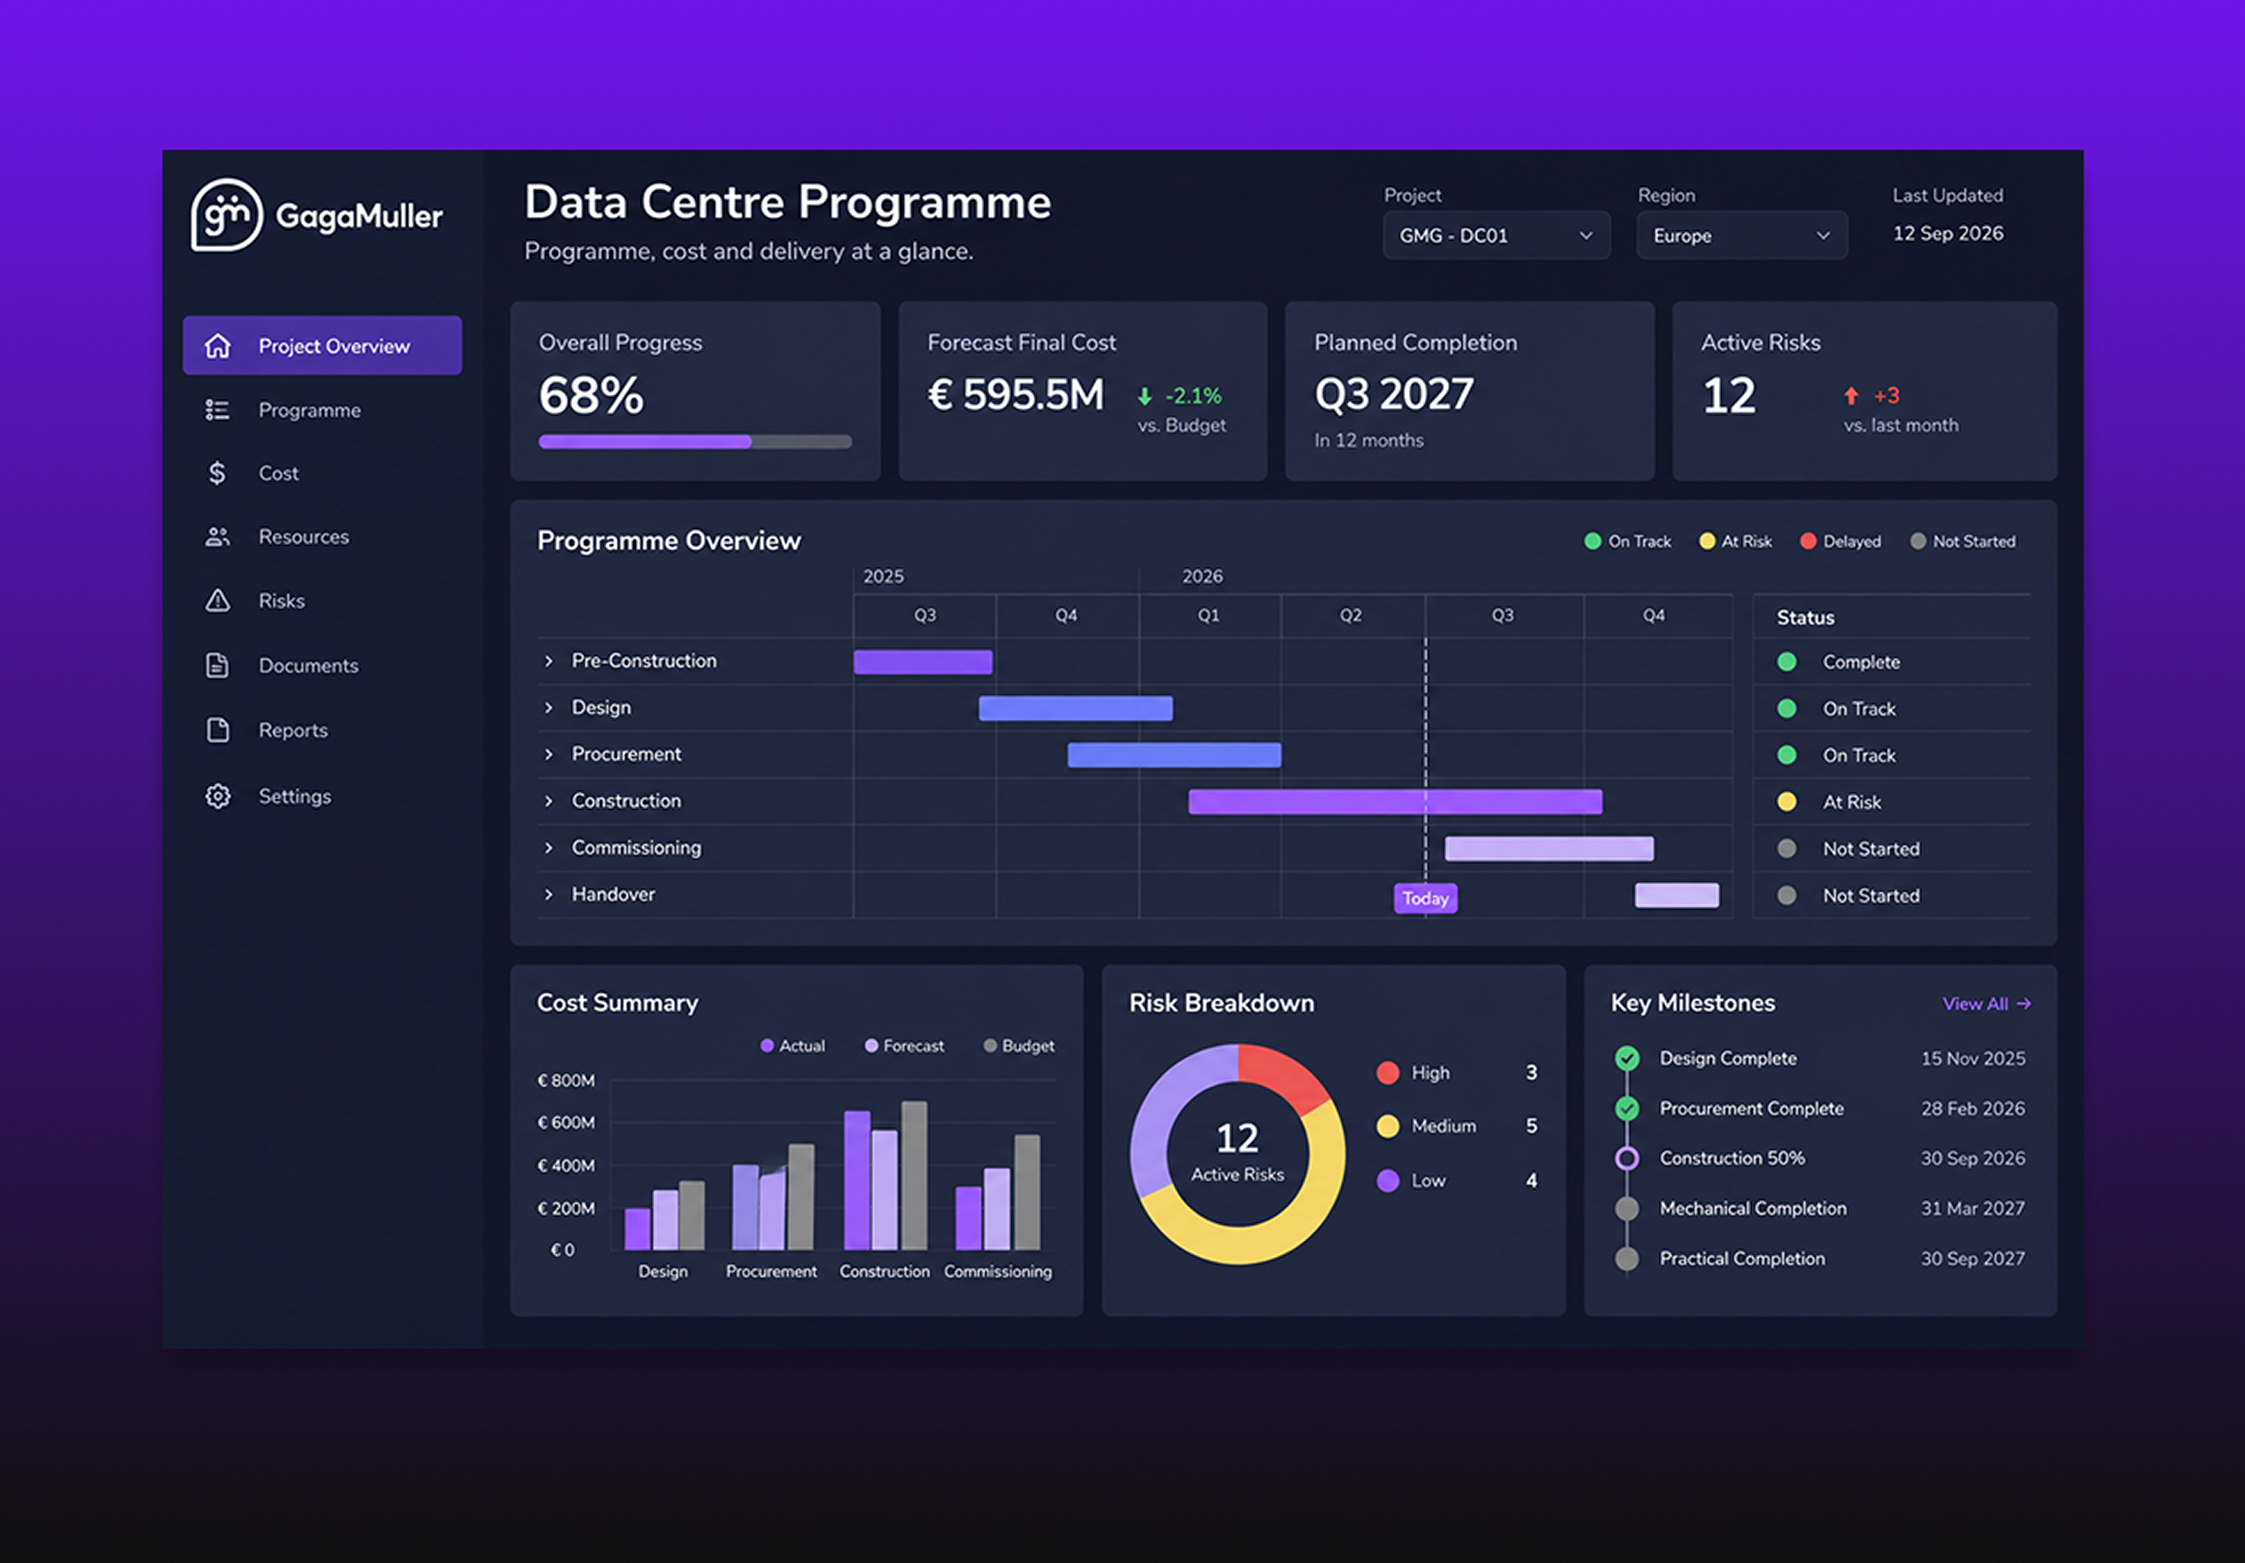Open the Region Europe dropdown

(x=1741, y=236)
